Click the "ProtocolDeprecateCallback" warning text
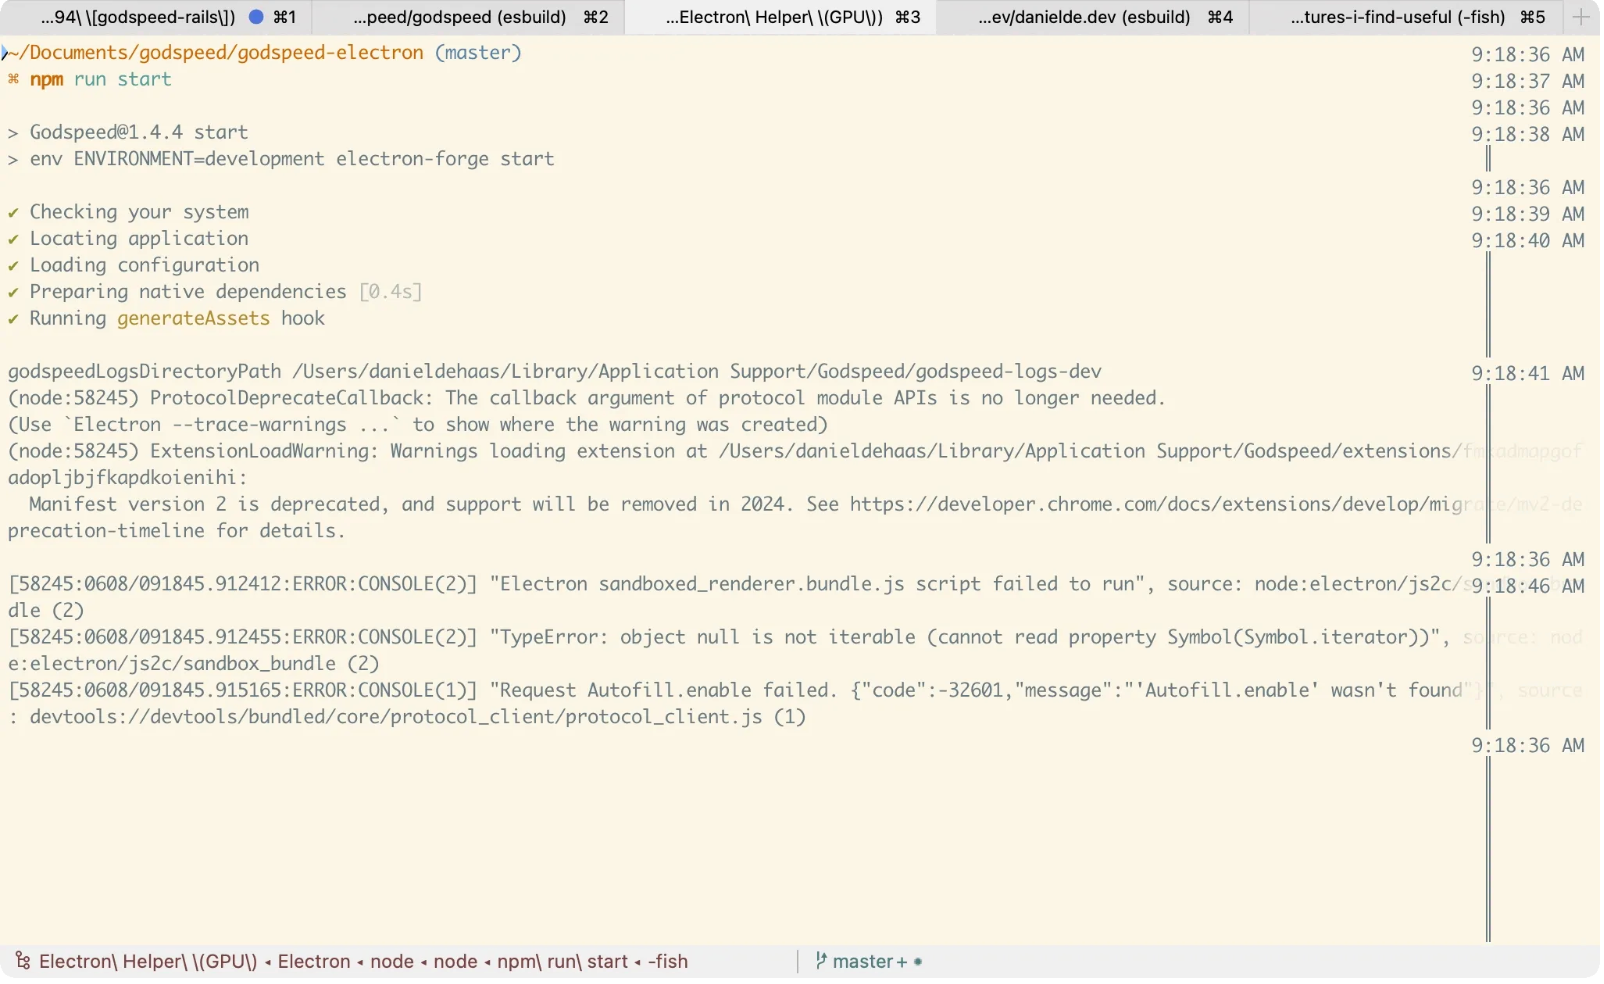This screenshot has height=984, width=1604. click(x=292, y=398)
